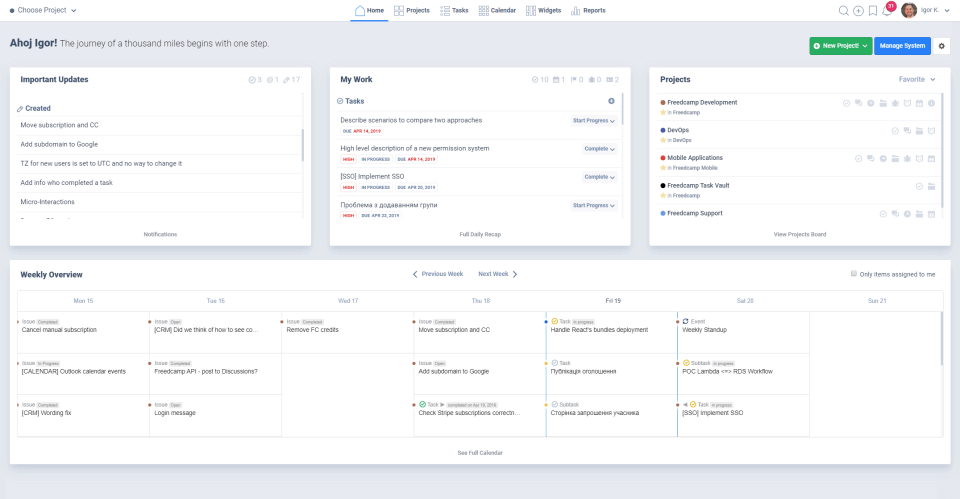The image size is (960, 499).
Task: Open the bug icon for Freedcamp Development project
Action: (895, 103)
